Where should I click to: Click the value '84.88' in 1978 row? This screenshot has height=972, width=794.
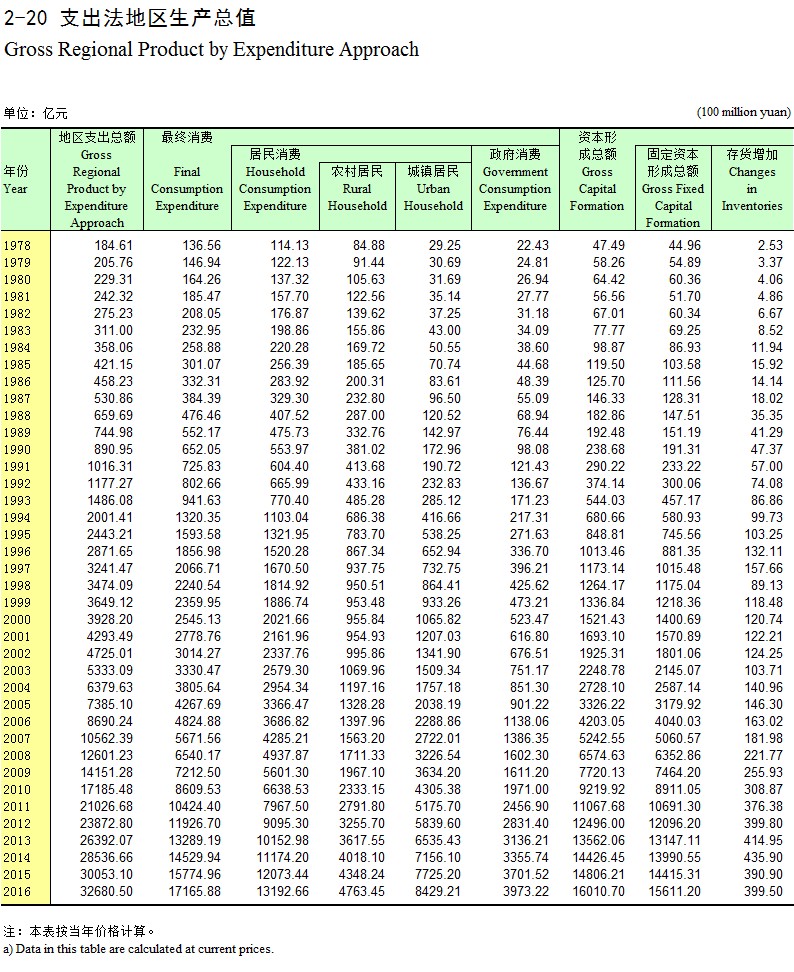point(369,245)
